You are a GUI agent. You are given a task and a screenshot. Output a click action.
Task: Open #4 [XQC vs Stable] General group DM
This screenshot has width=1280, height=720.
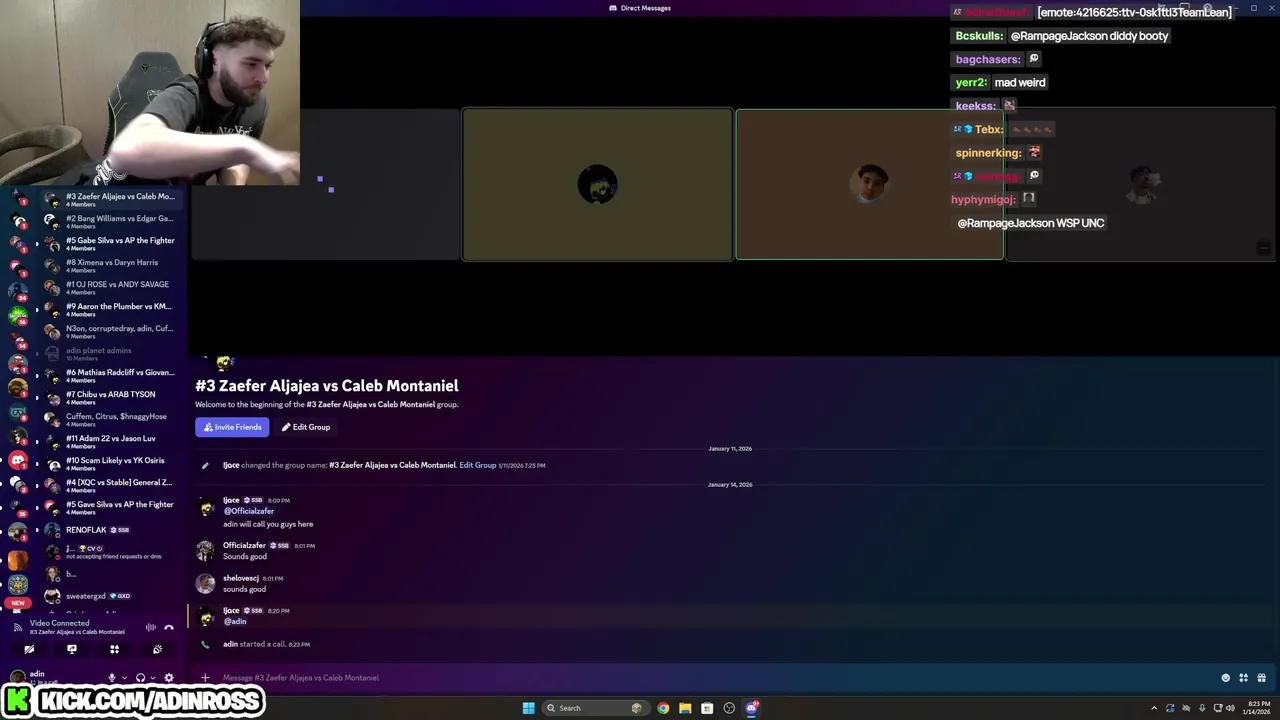[112, 486]
